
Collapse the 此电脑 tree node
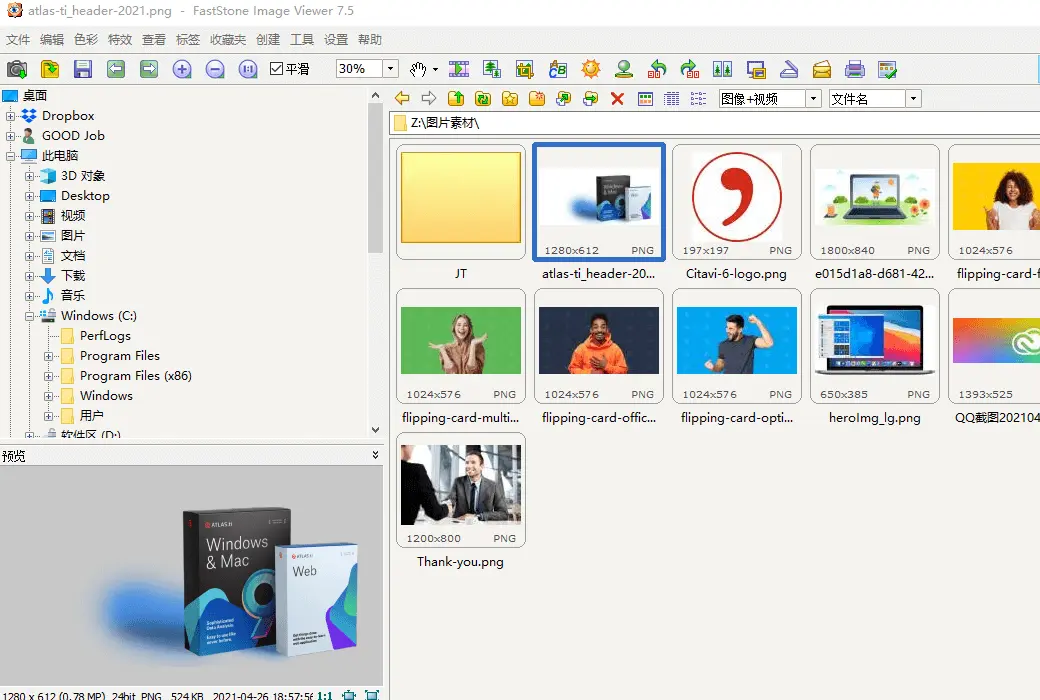10,157
